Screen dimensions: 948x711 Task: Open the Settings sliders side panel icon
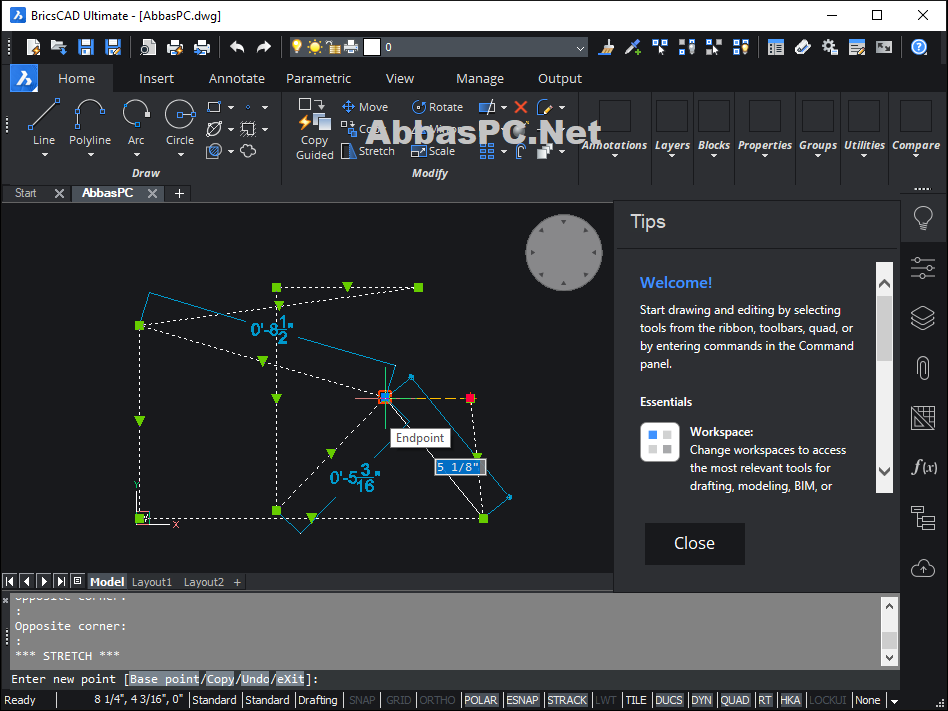pyautogui.click(x=923, y=267)
